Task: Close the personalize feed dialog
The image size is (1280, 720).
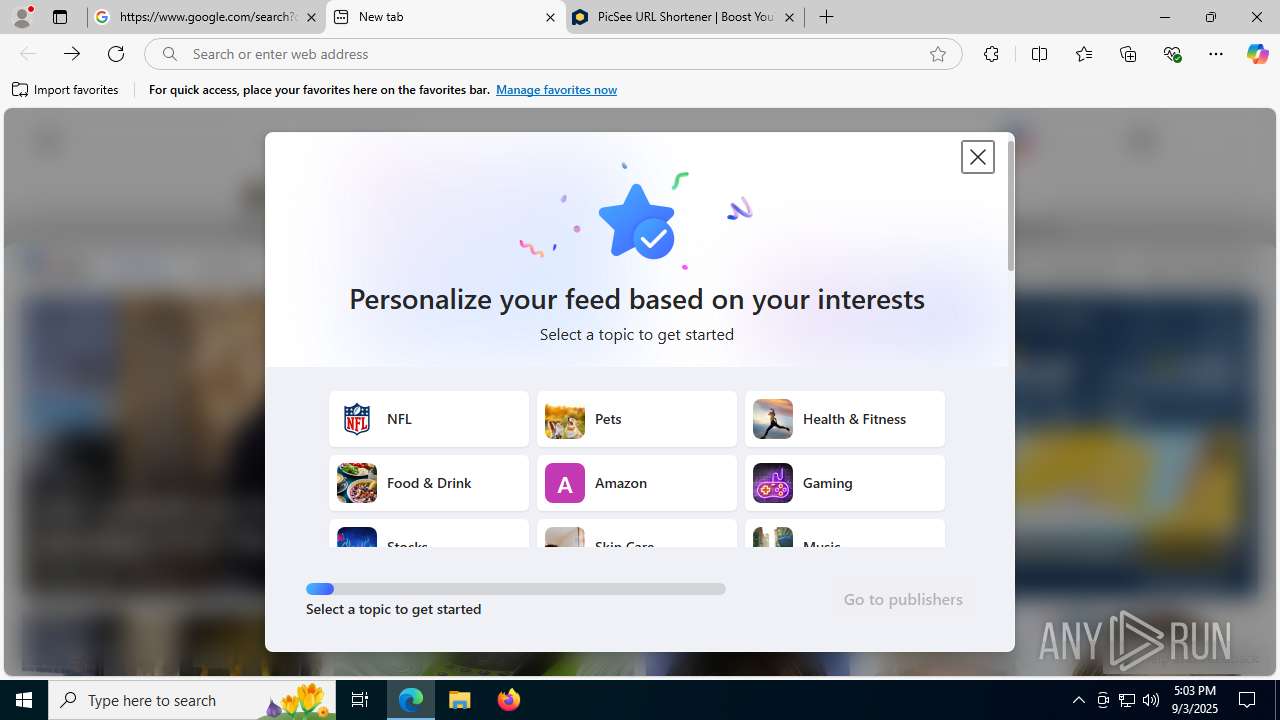Action: (x=978, y=157)
